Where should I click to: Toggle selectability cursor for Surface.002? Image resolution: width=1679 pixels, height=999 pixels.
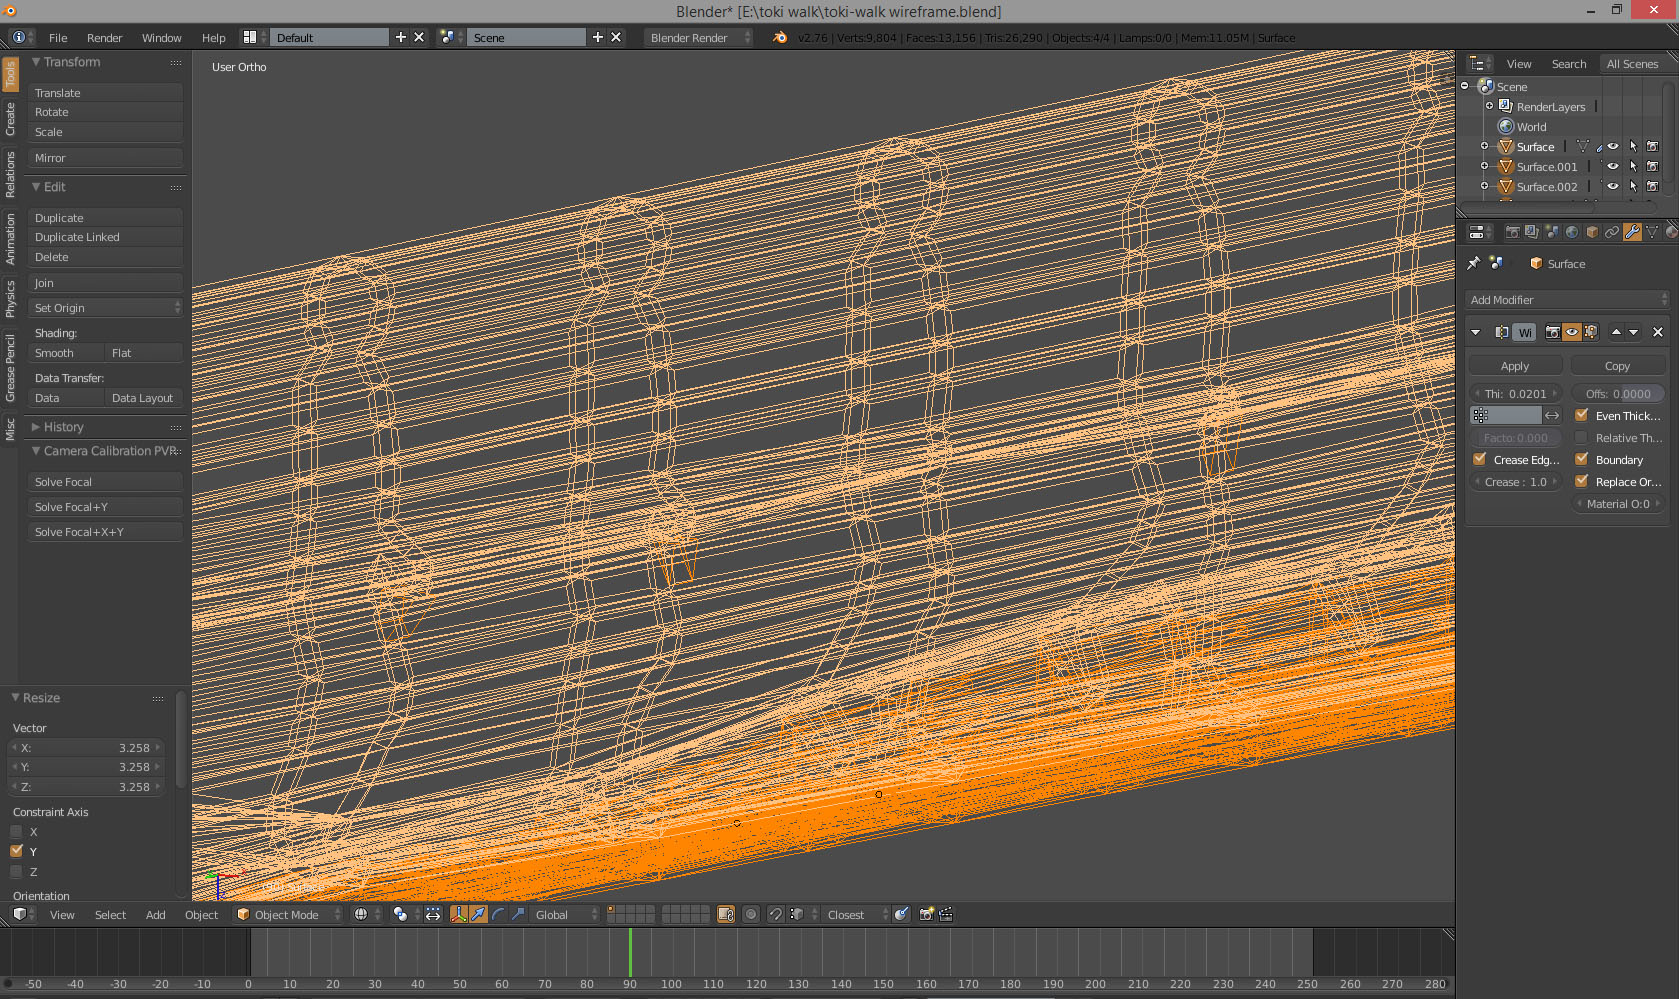(1633, 187)
